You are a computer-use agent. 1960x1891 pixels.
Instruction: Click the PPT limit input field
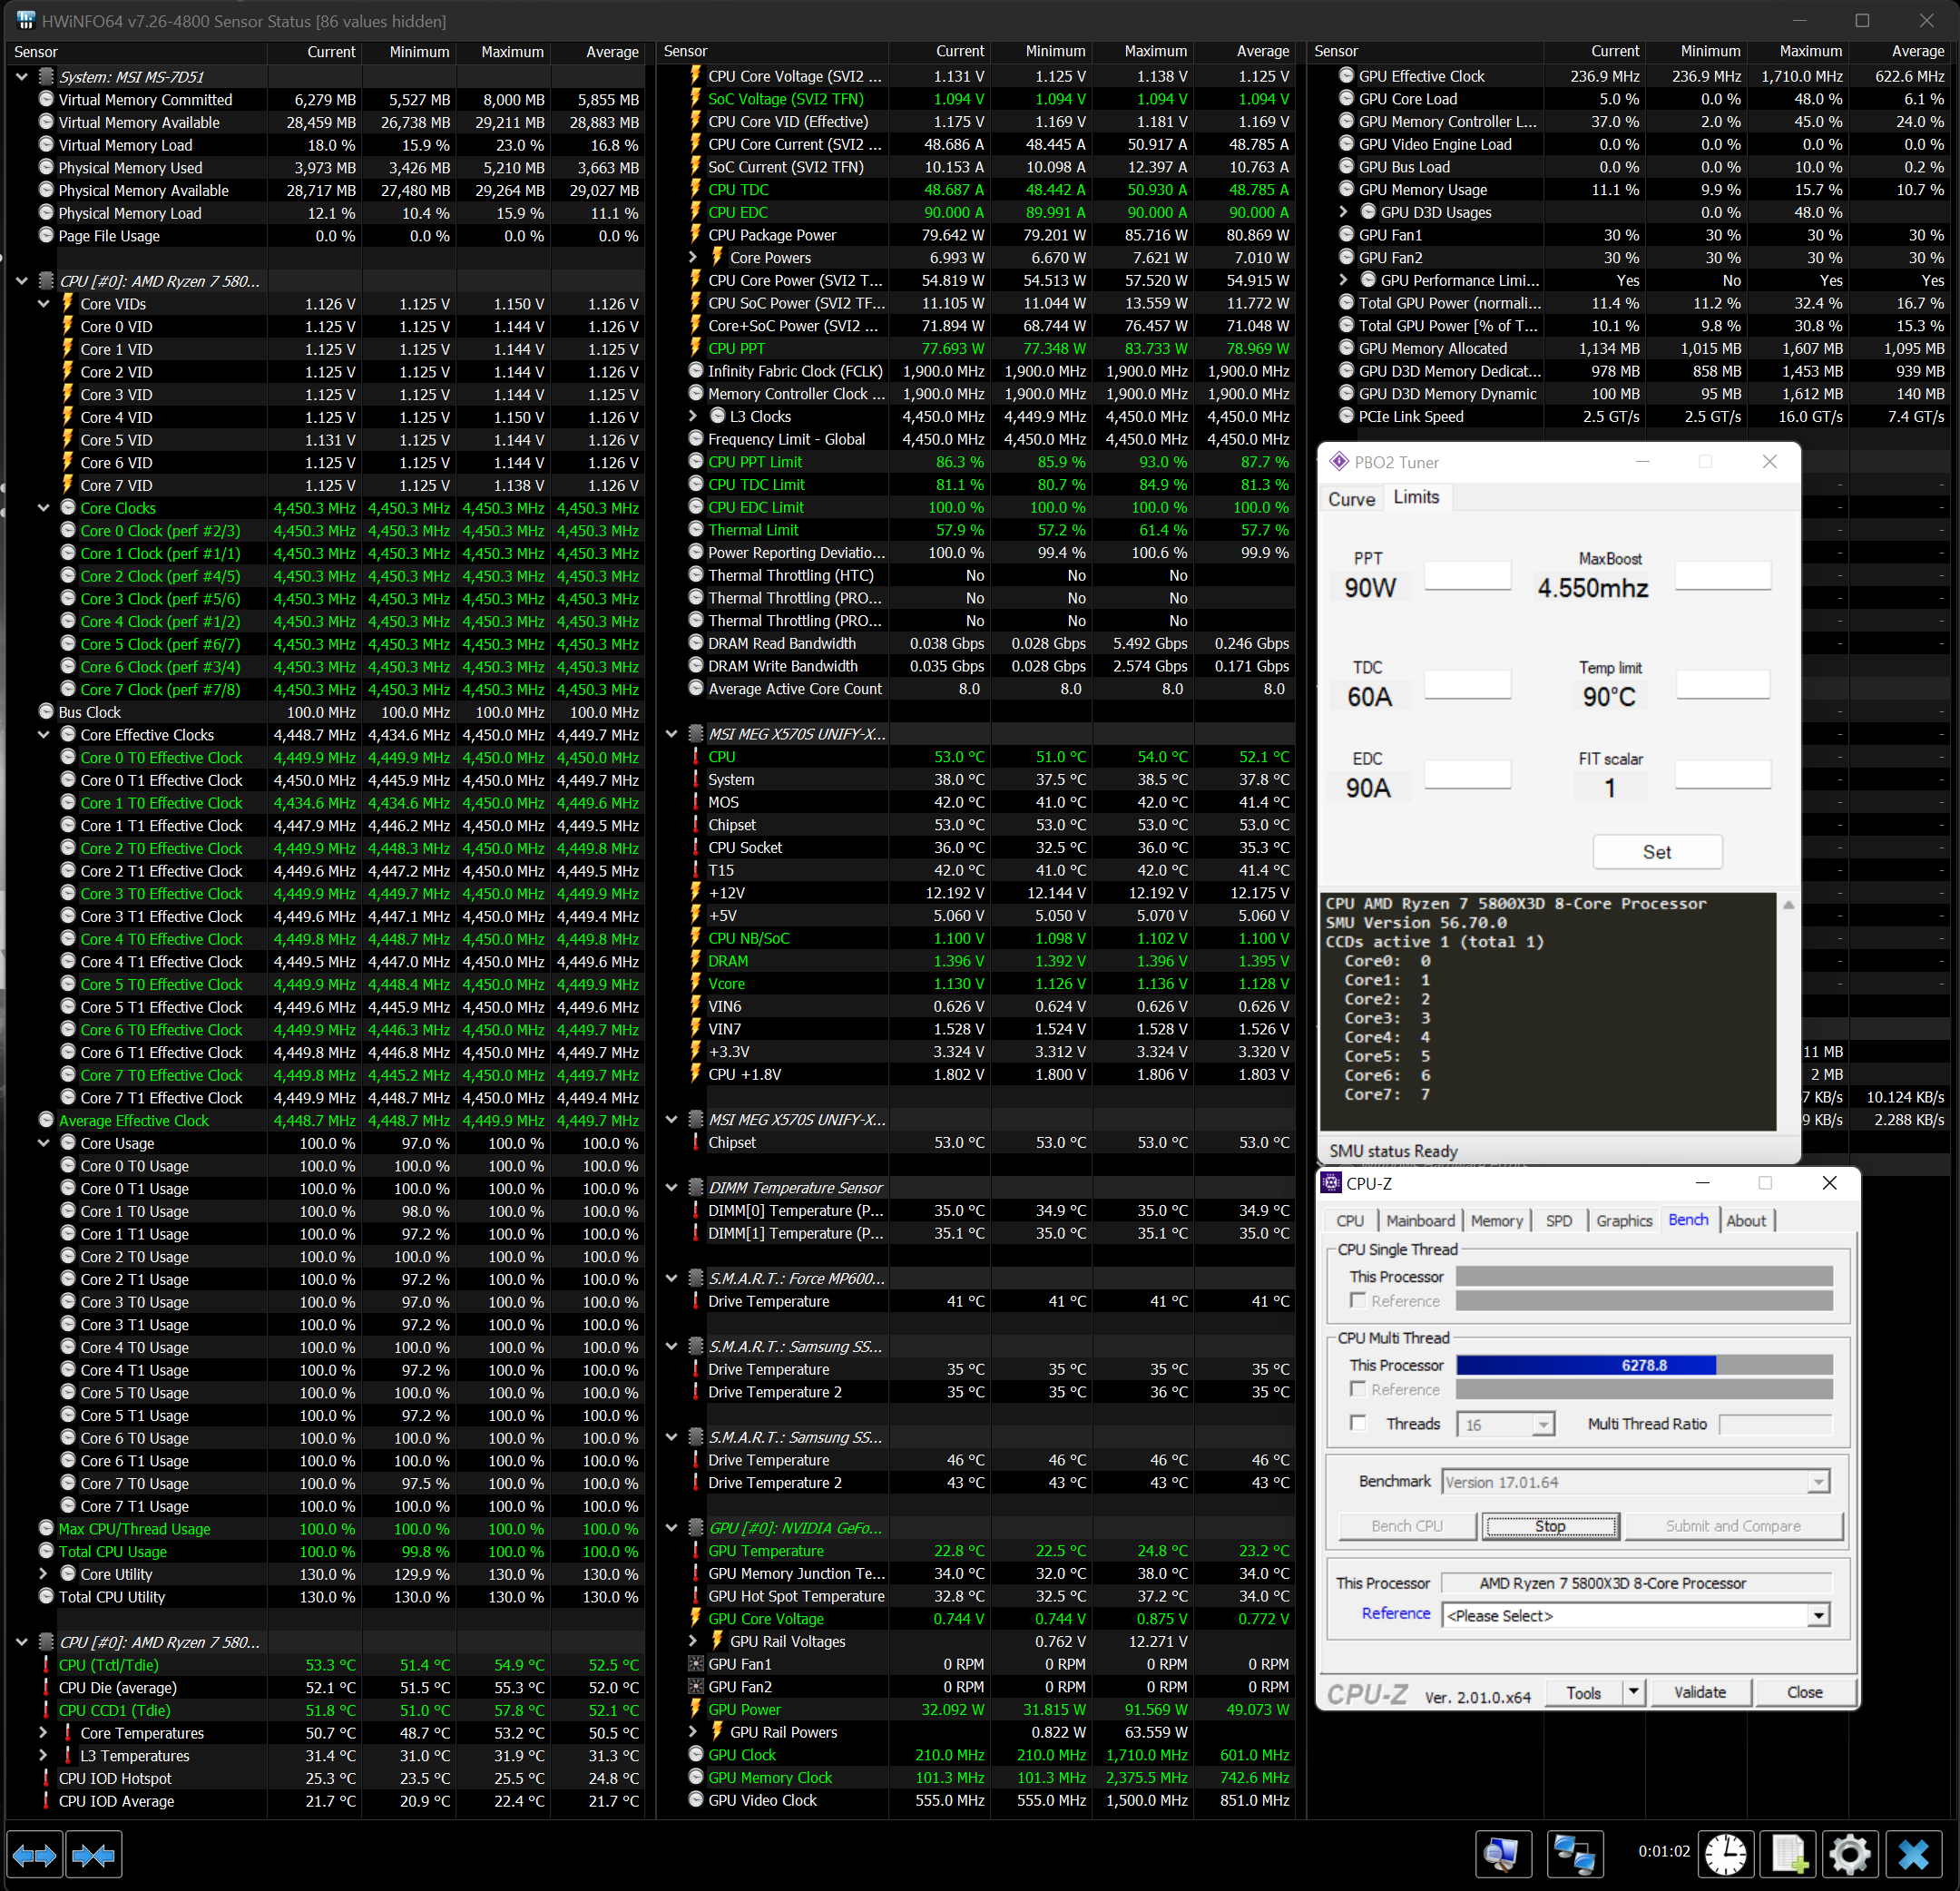pyautogui.click(x=1467, y=576)
